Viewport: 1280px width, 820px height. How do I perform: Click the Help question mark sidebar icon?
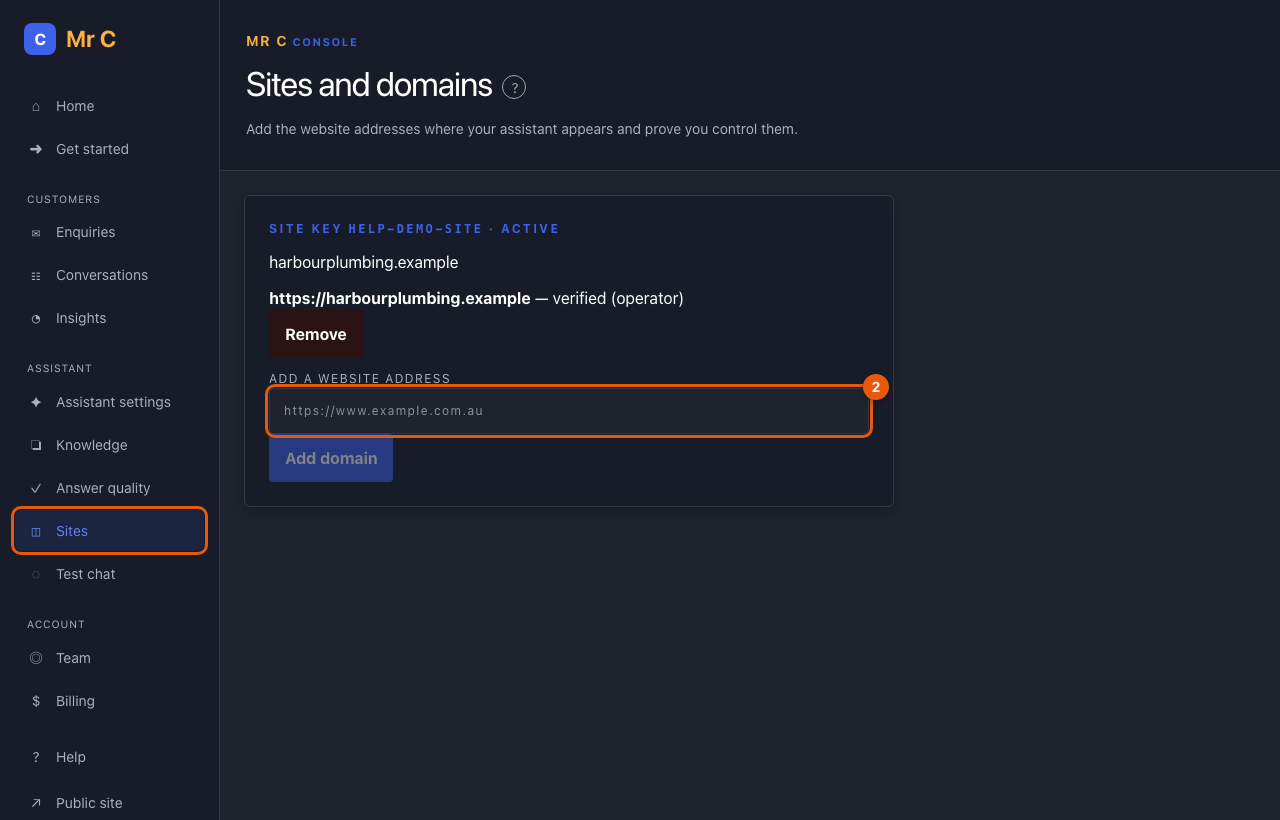(36, 757)
